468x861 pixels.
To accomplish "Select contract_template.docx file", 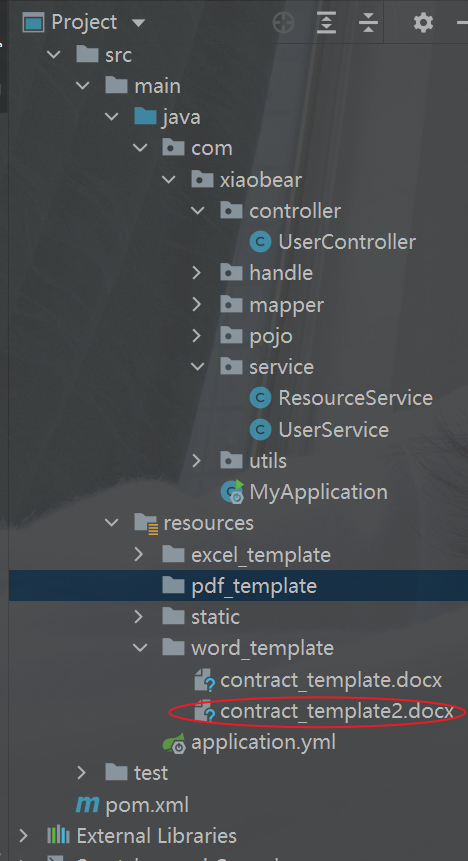I will [331, 680].
